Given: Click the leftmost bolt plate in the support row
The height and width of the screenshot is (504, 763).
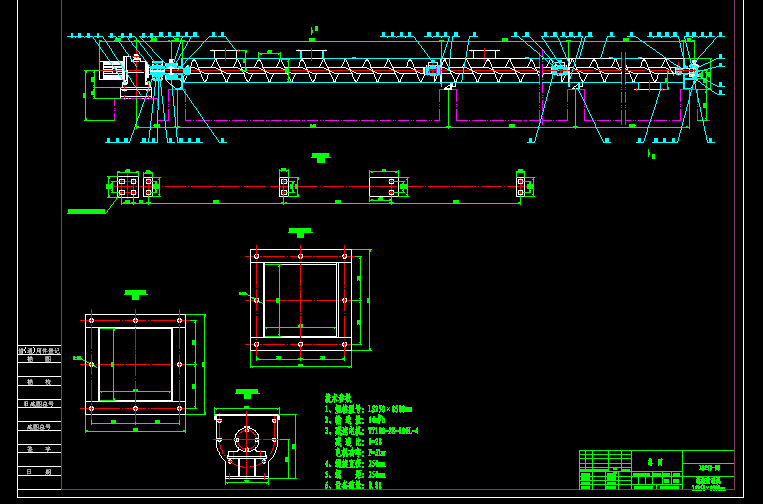Looking at the screenshot, I should click(128, 186).
